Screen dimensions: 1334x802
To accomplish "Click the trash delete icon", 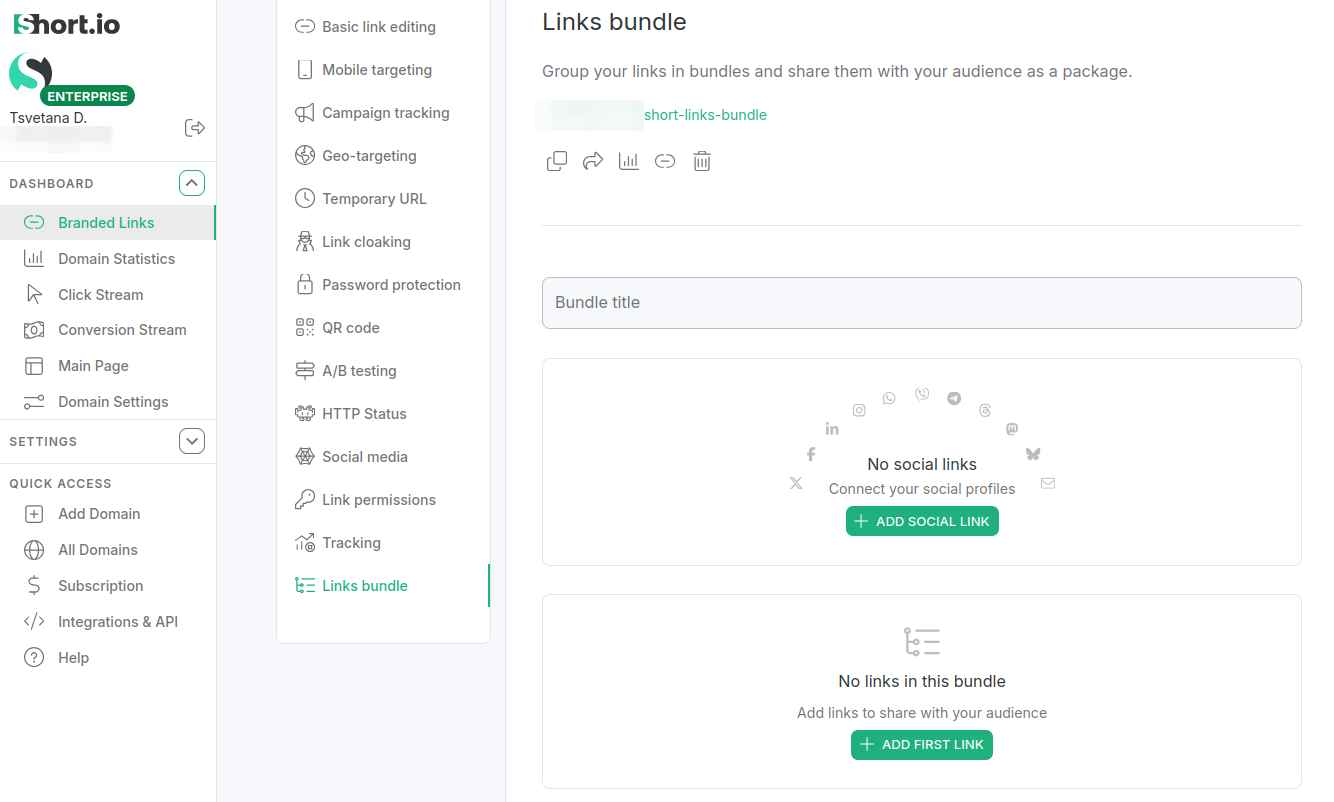I will click(x=702, y=161).
